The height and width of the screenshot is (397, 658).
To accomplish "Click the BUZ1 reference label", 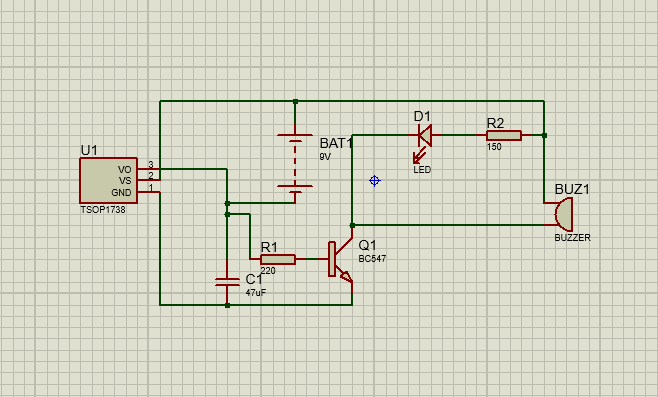I will coord(572,189).
